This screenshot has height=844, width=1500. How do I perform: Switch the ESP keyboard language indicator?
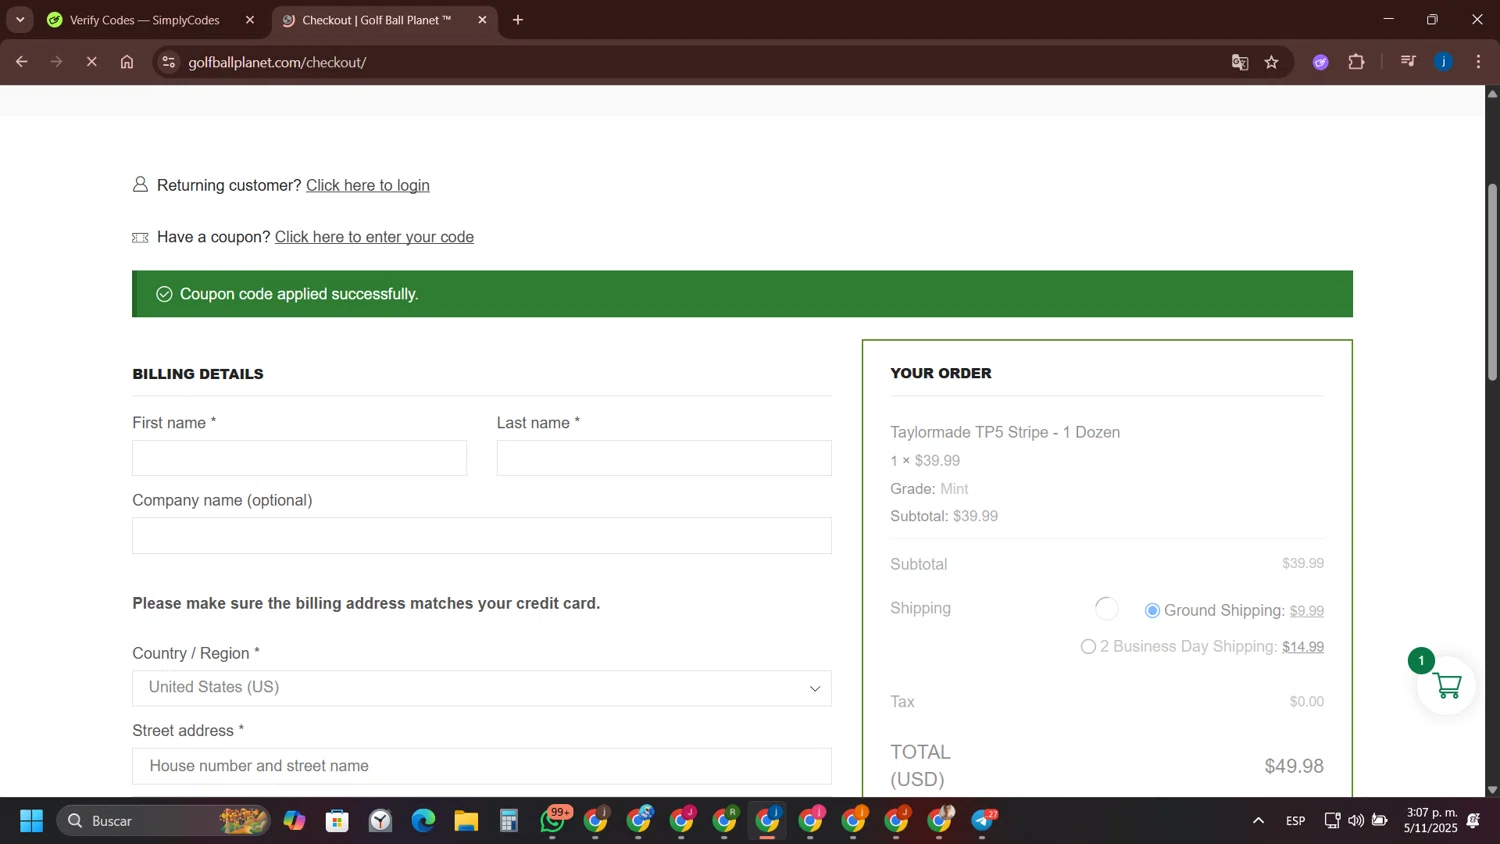1295,821
